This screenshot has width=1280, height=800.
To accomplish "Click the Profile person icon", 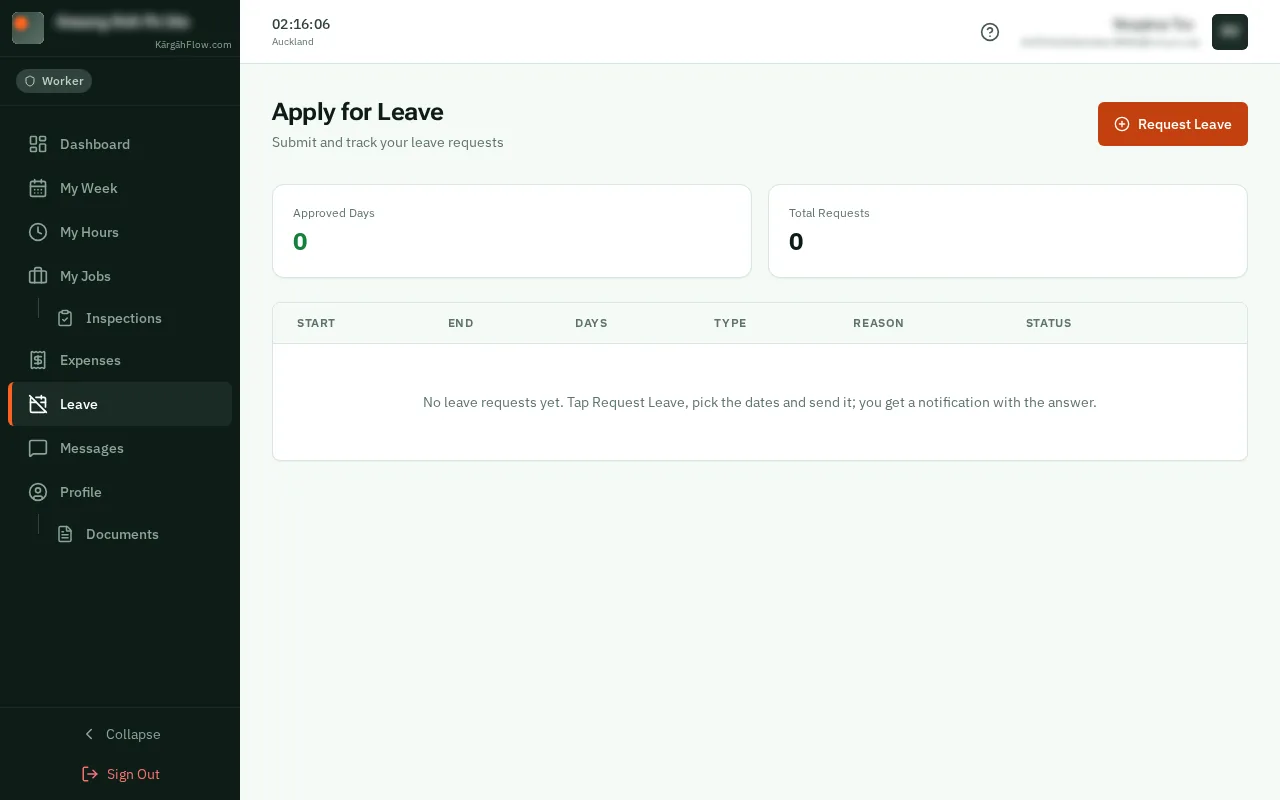I will coord(38,492).
